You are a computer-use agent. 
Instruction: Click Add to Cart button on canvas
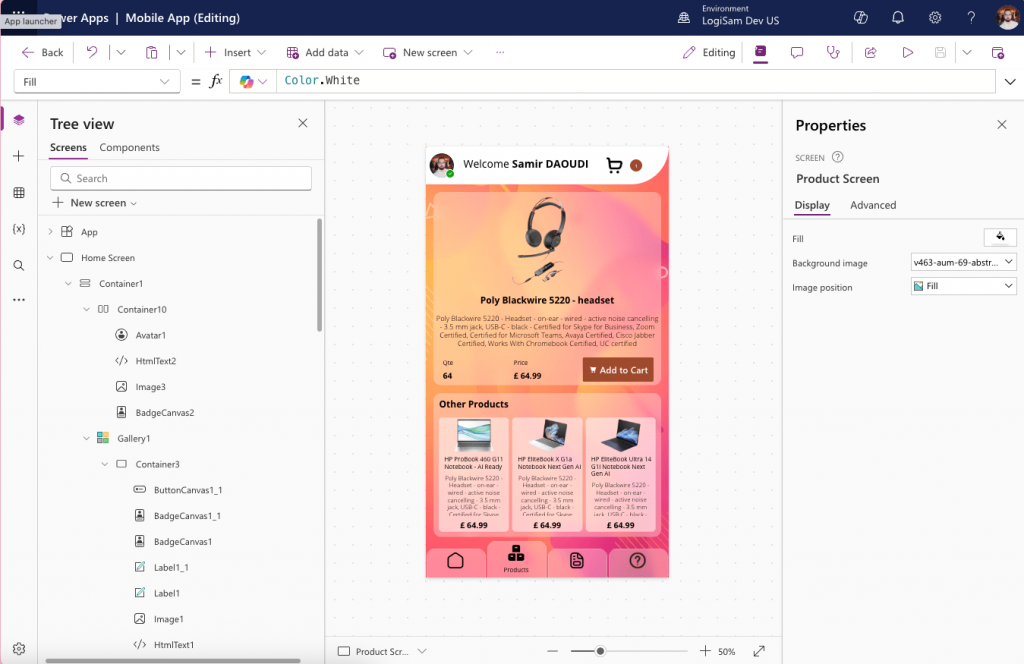click(618, 370)
